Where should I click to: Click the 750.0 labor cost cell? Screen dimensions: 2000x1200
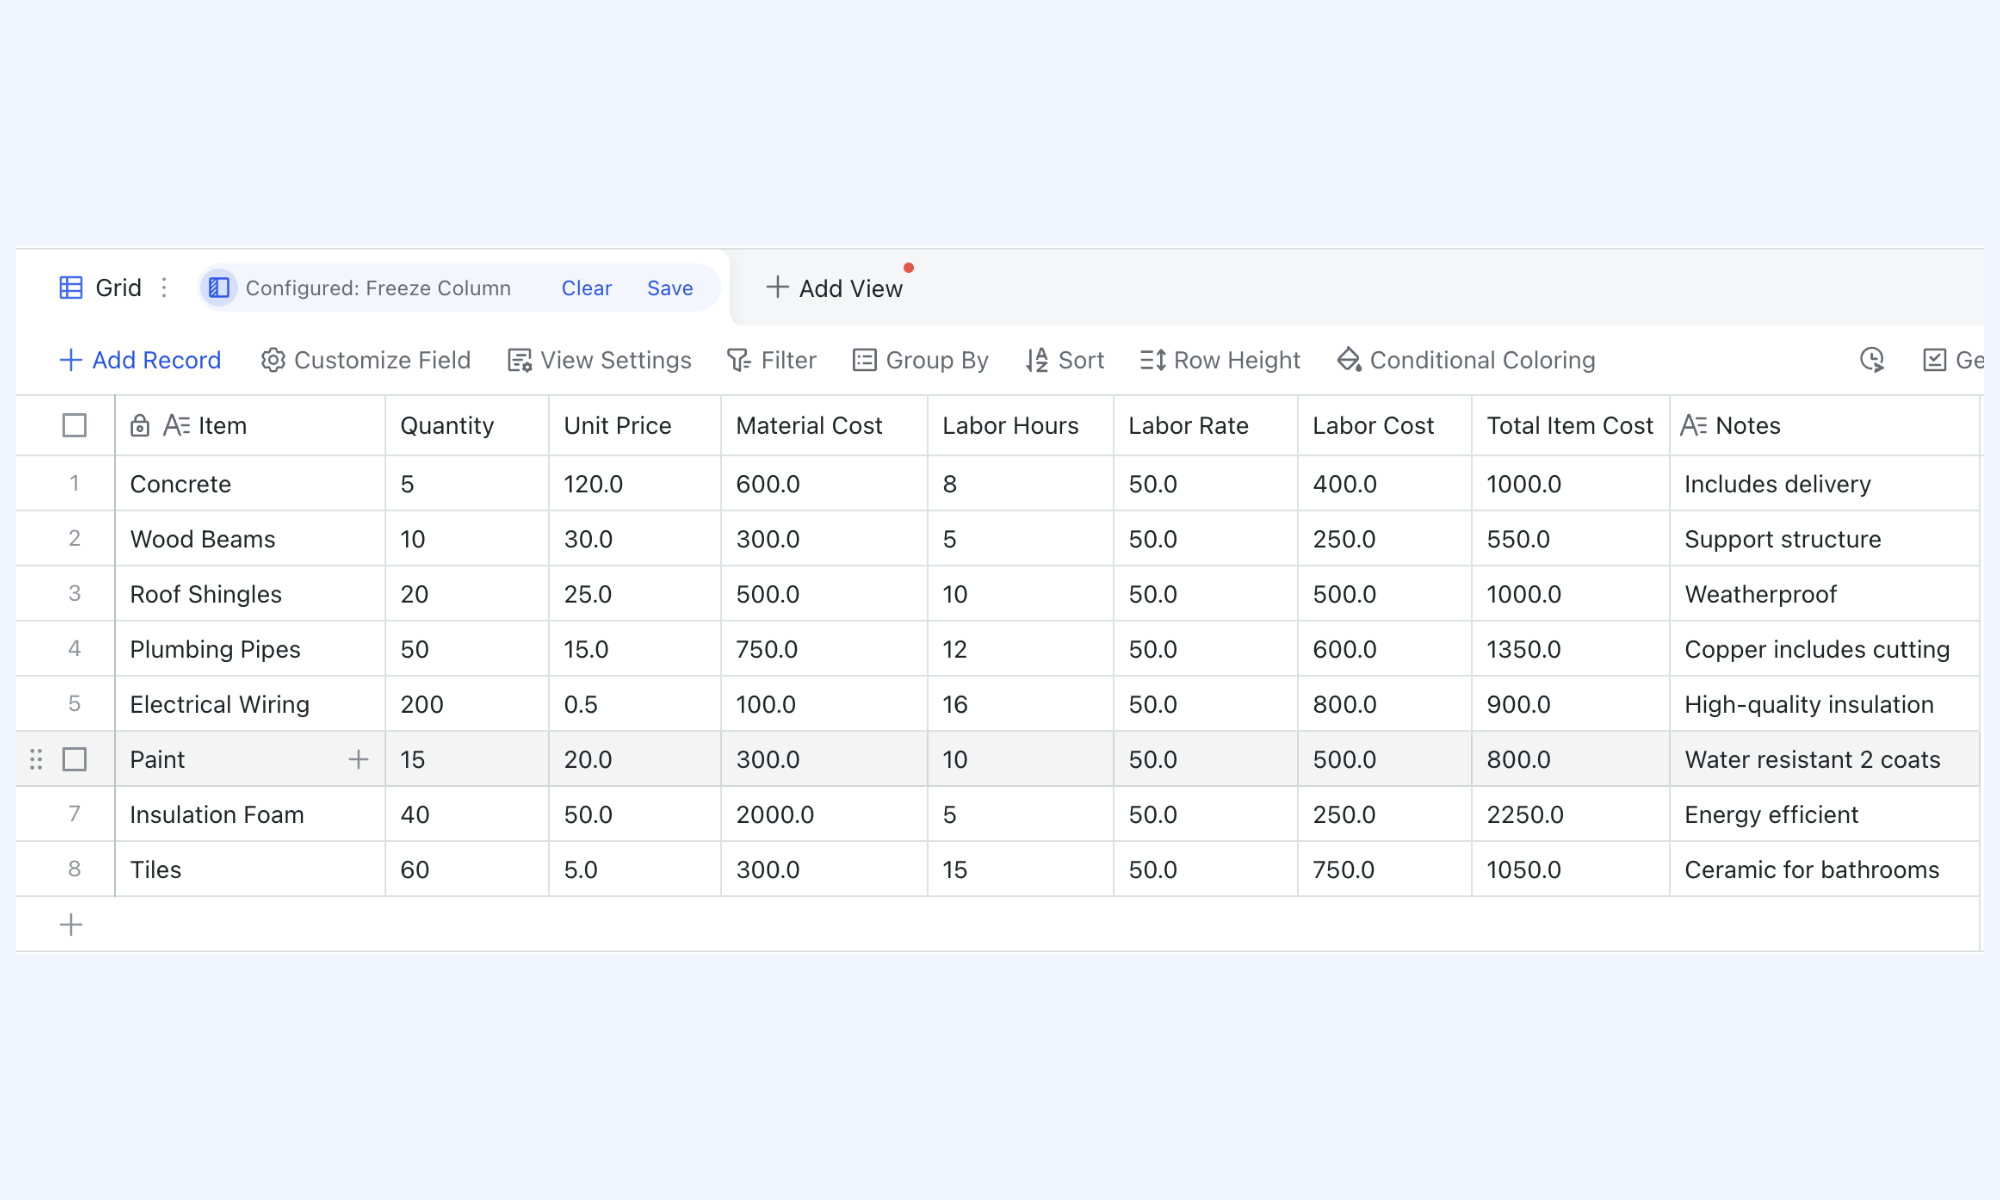click(x=1385, y=870)
